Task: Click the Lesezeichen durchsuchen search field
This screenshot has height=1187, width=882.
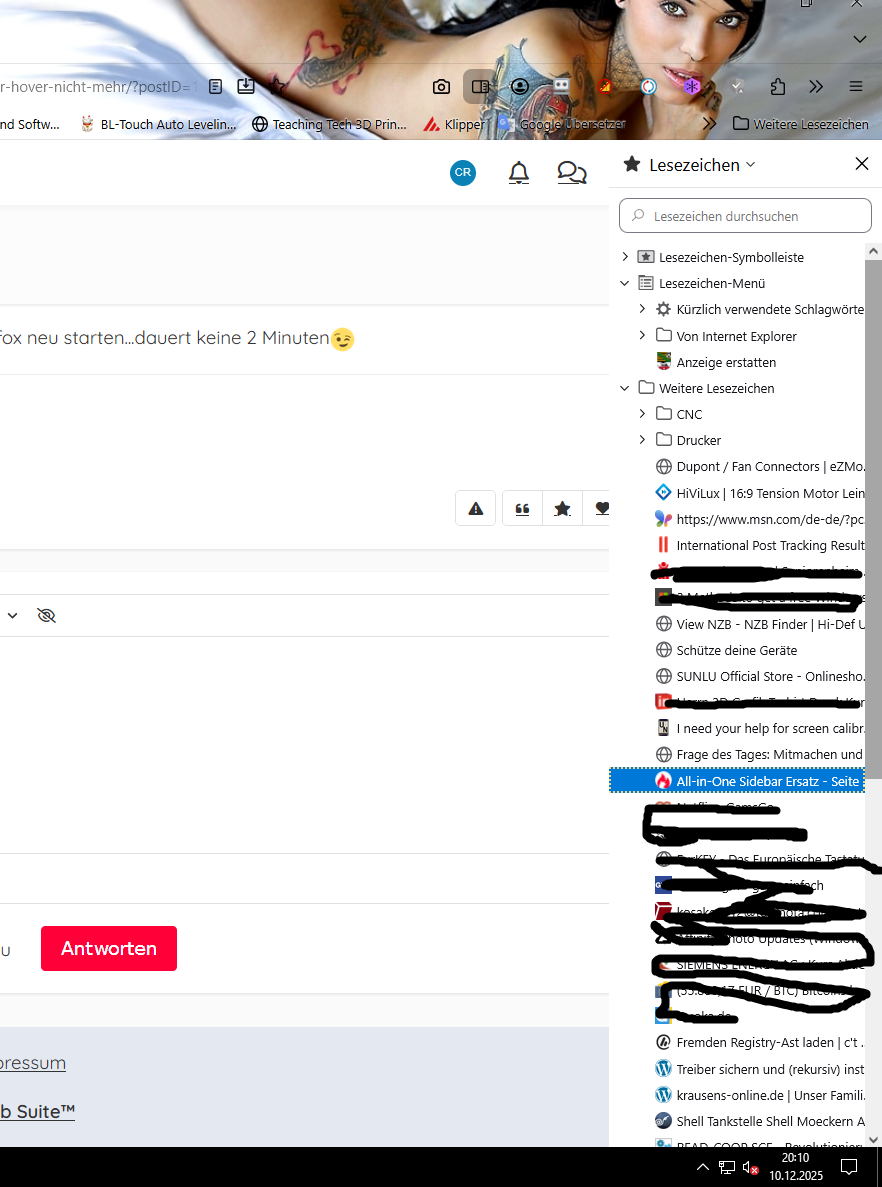Action: [x=745, y=216]
